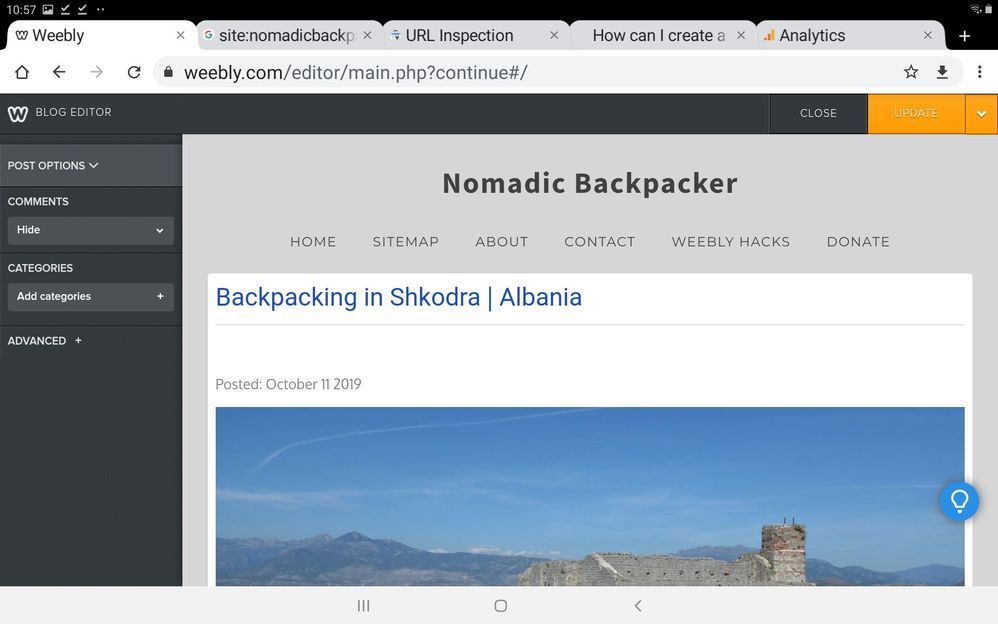Go back with the browser back arrow
This screenshot has width=998, height=624.
(59, 72)
